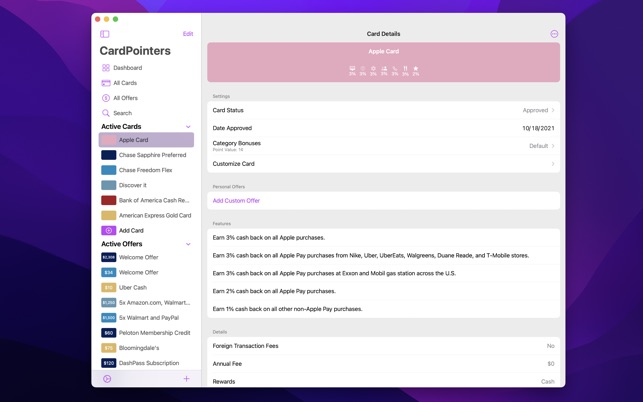This screenshot has height=402, width=643.
Task: Click the $60 Peloton offer badge
Action: click(109, 333)
